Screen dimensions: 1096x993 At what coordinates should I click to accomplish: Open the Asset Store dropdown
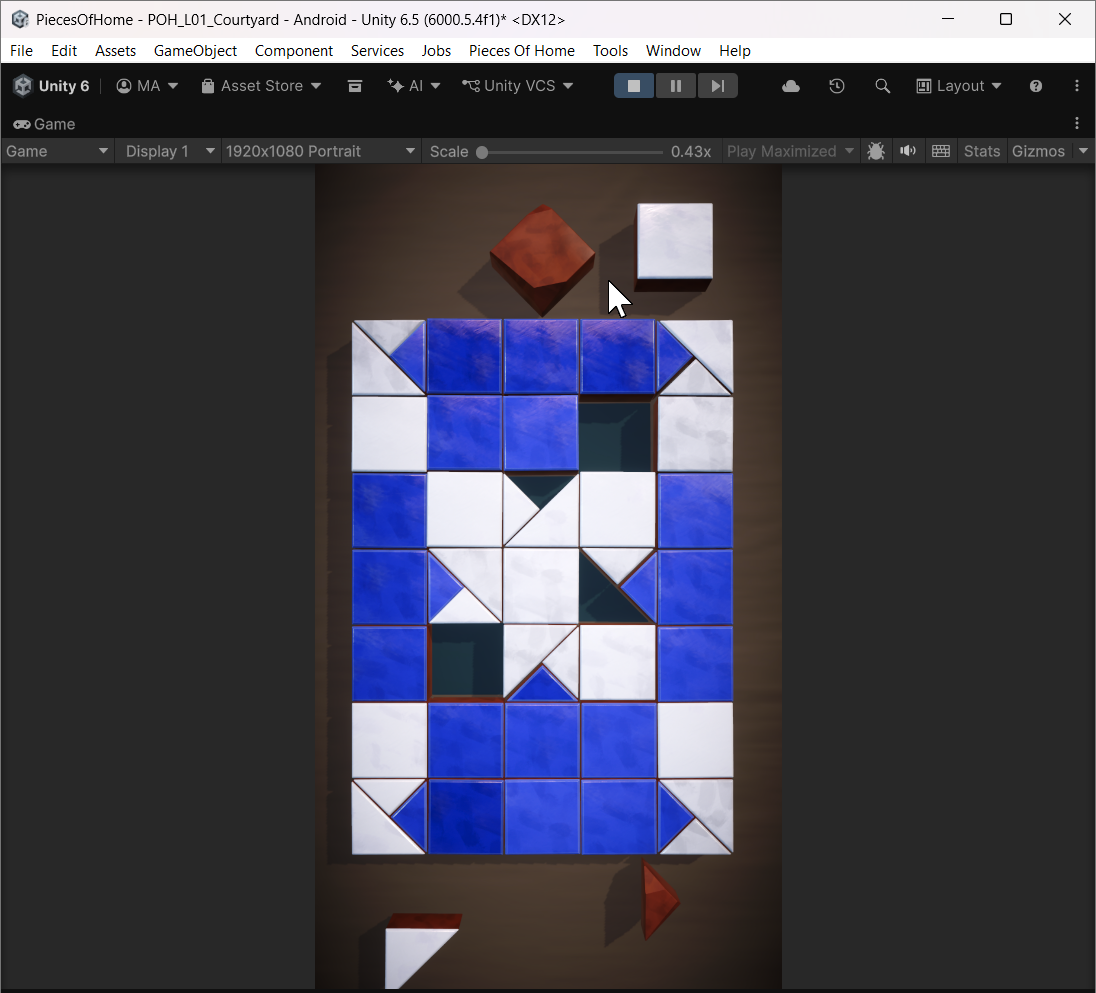coord(261,86)
